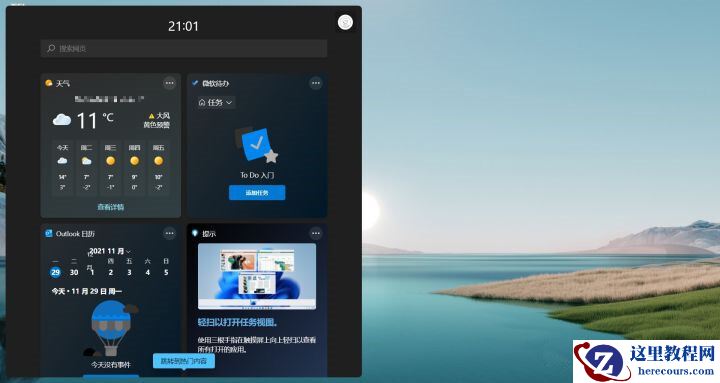Select date 2 in the Outlook calendar

(x=111, y=272)
